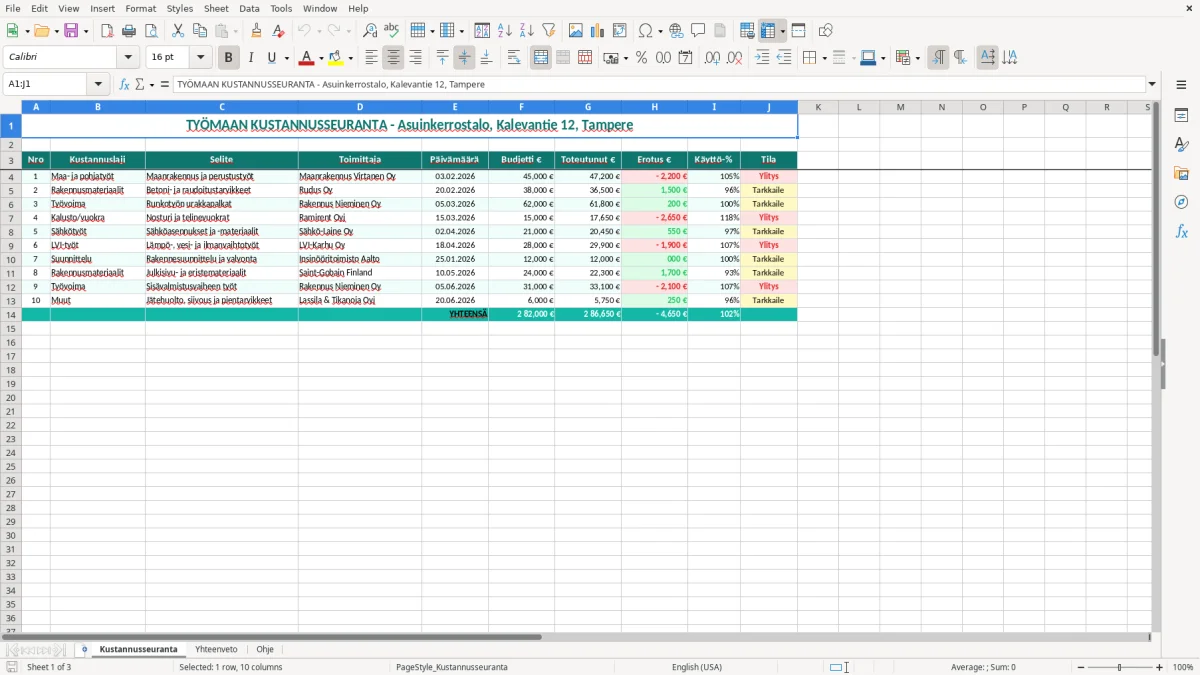The width and height of the screenshot is (1200, 675).
Task: Open sidebar Styles icon
Action: pos(1181,144)
